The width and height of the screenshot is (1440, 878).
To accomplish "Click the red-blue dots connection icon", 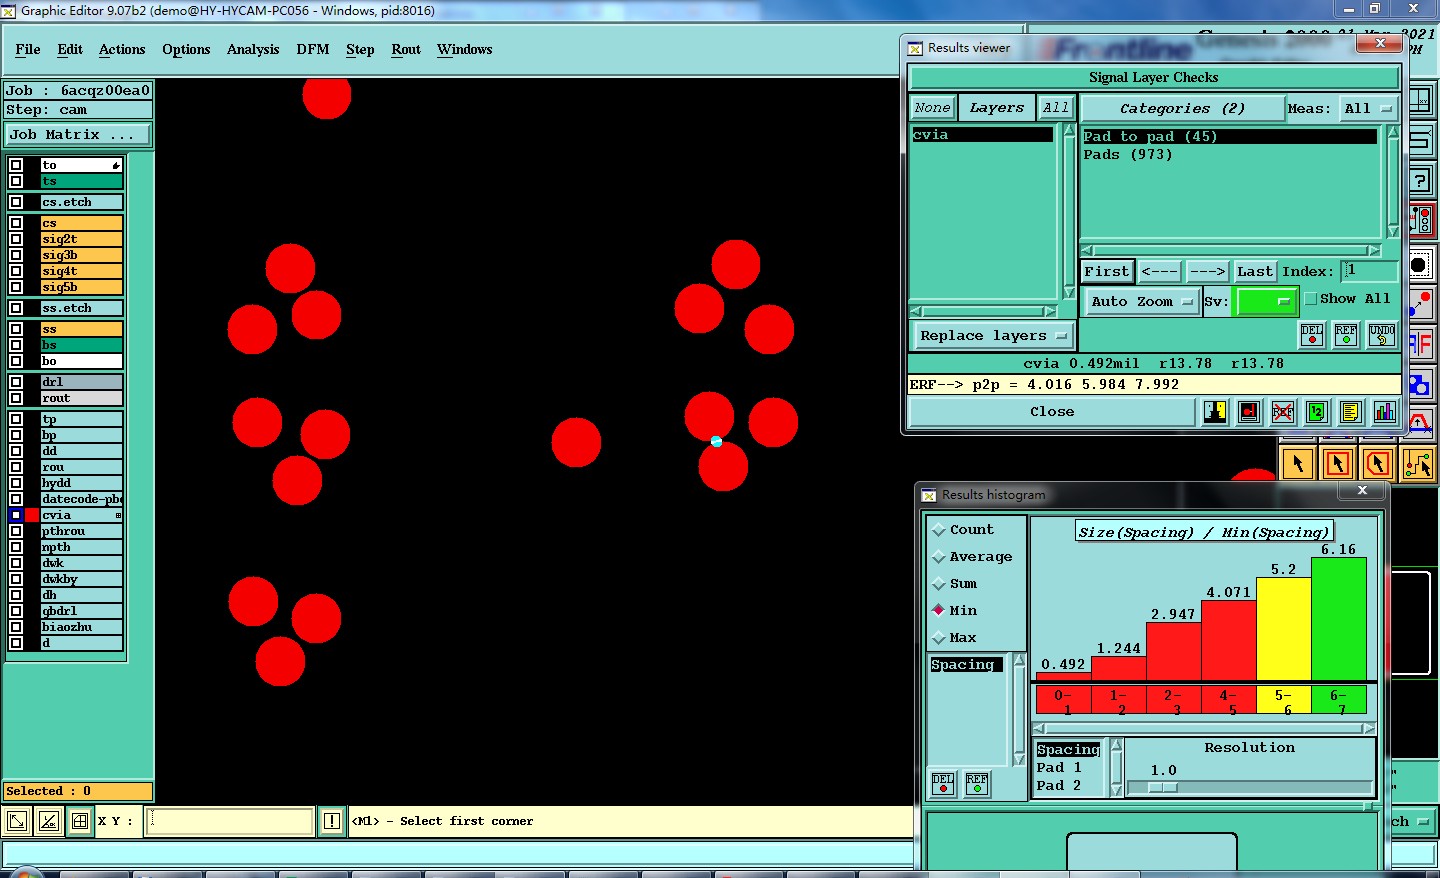I will click(x=1420, y=304).
